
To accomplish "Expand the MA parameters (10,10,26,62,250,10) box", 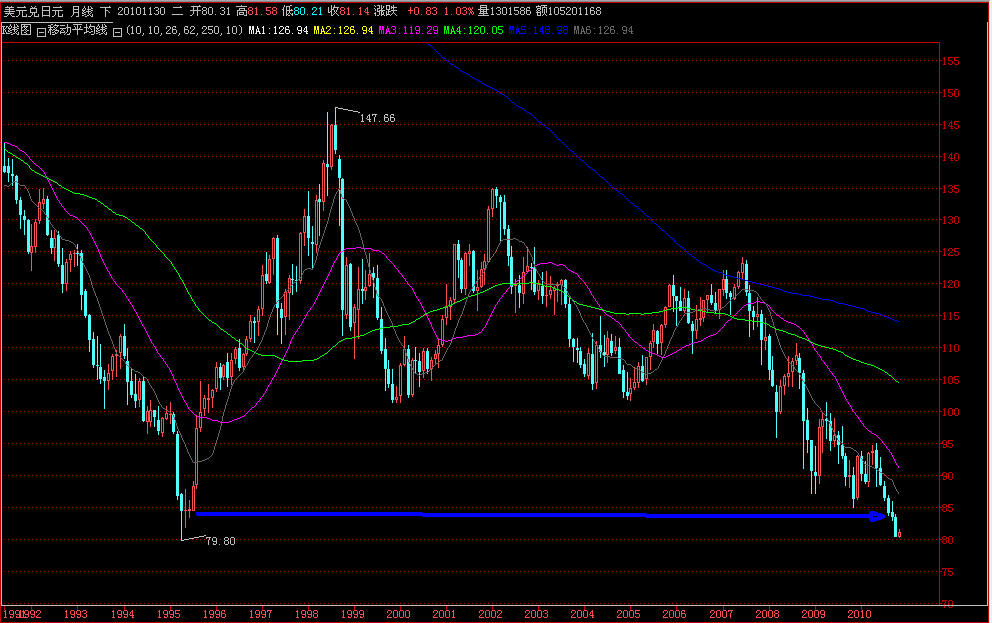I will click(117, 32).
